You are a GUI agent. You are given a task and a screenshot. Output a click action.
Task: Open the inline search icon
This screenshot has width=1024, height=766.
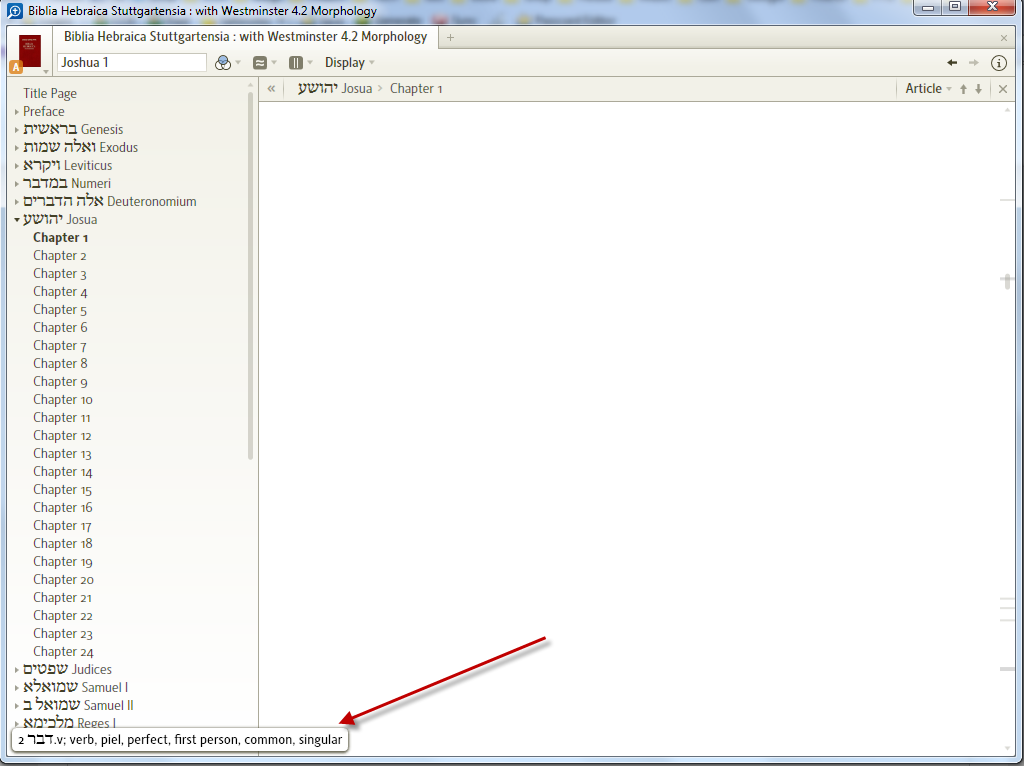coord(260,63)
